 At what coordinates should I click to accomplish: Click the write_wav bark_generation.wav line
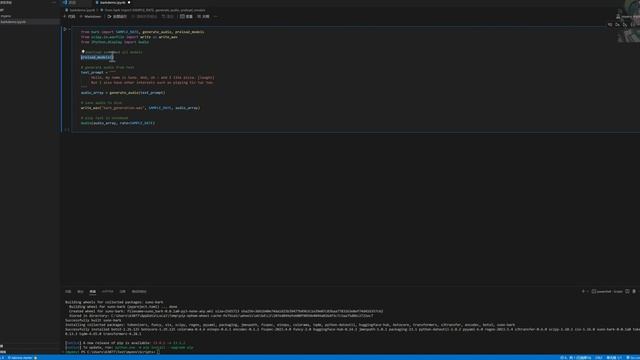[140, 108]
